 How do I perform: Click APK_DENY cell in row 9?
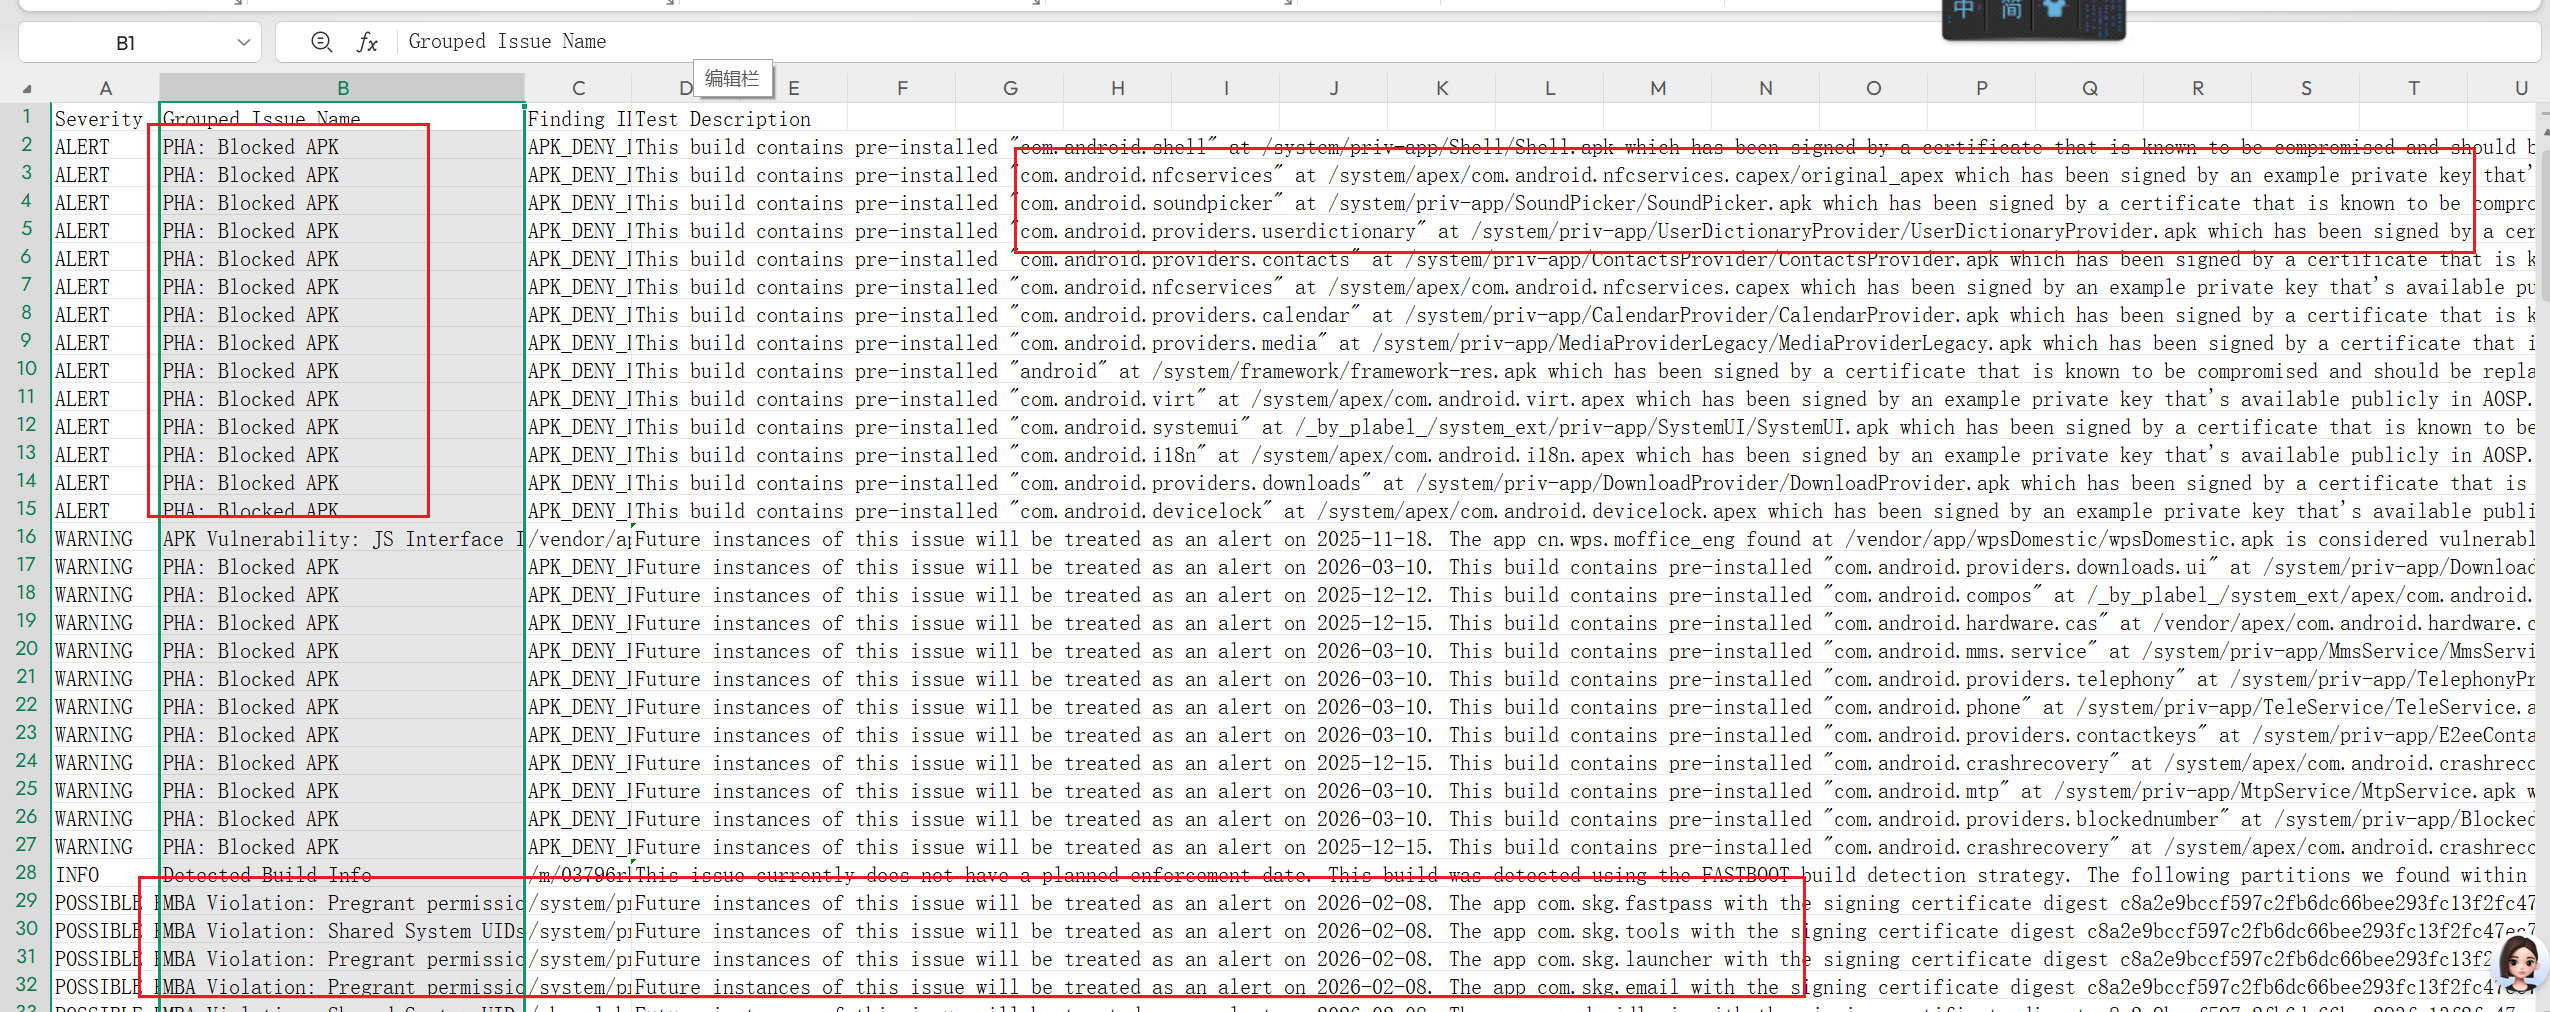pyautogui.click(x=578, y=343)
